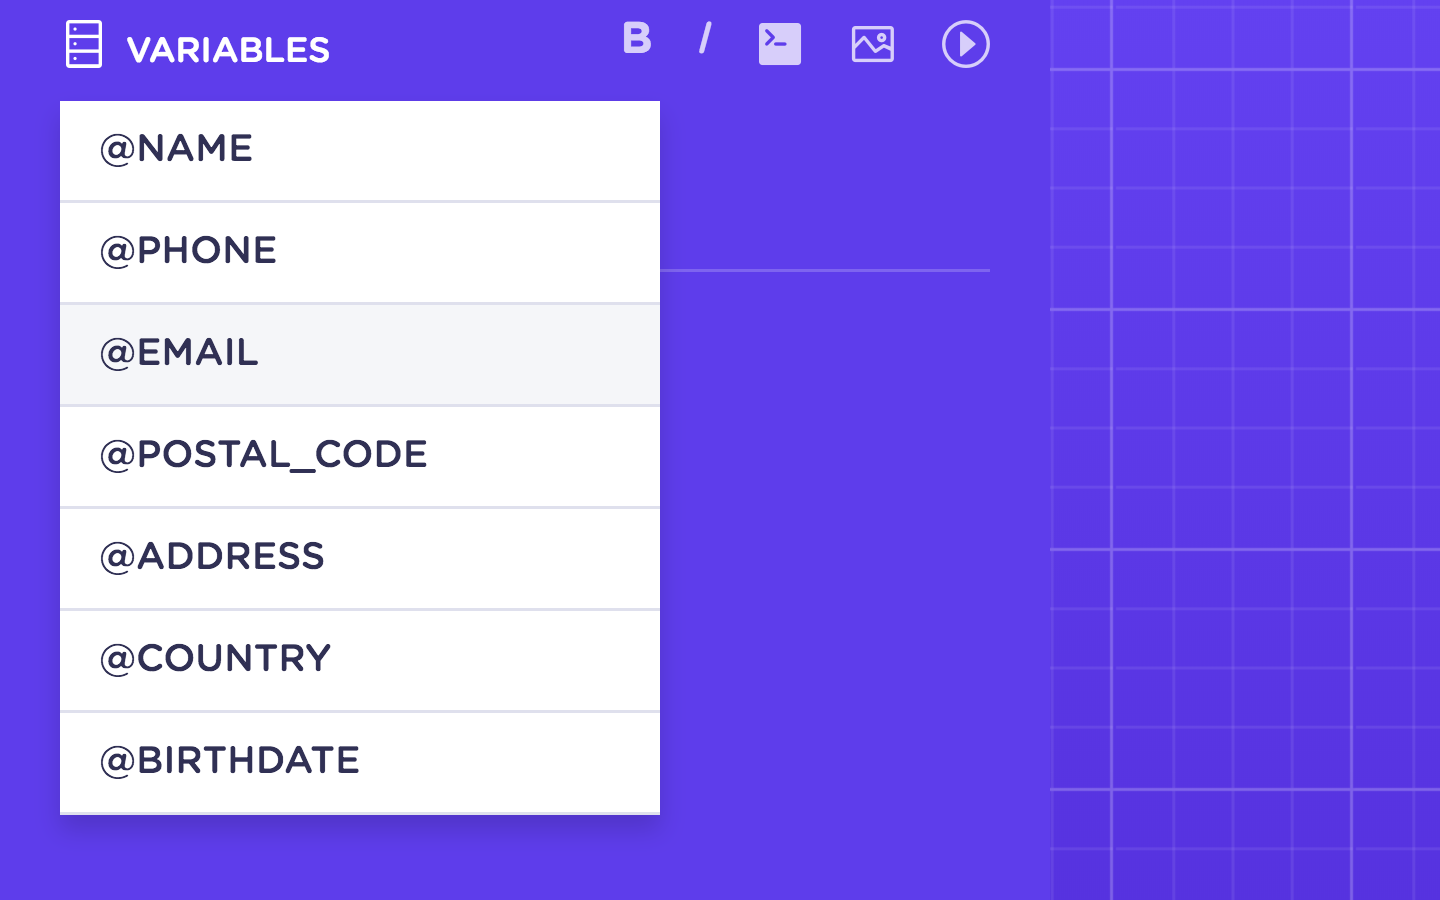Insert an image using the picture icon
Image resolution: width=1440 pixels, height=900 pixels.
pyautogui.click(x=873, y=44)
